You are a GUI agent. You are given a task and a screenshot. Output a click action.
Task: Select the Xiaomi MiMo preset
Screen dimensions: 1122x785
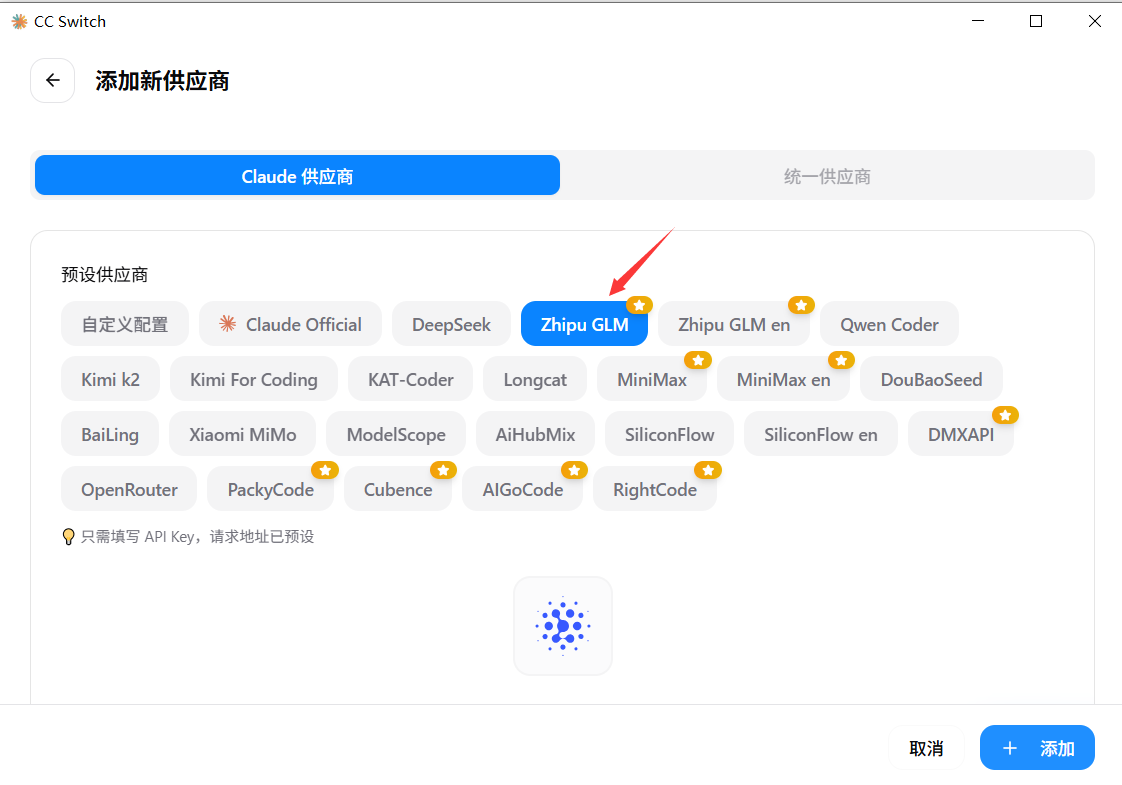tap(243, 434)
